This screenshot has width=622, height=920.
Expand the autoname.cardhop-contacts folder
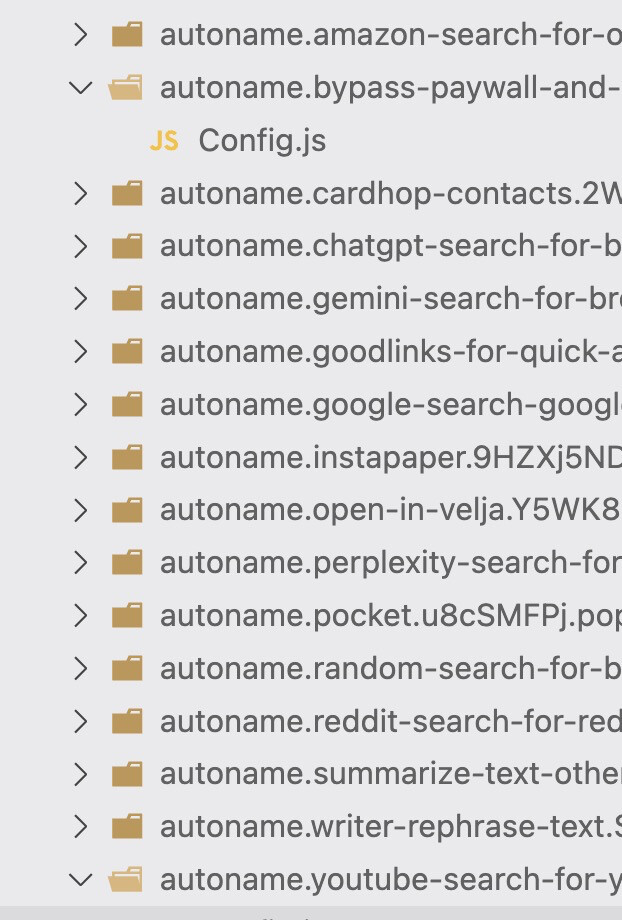pyautogui.click(x=80, y=194)
